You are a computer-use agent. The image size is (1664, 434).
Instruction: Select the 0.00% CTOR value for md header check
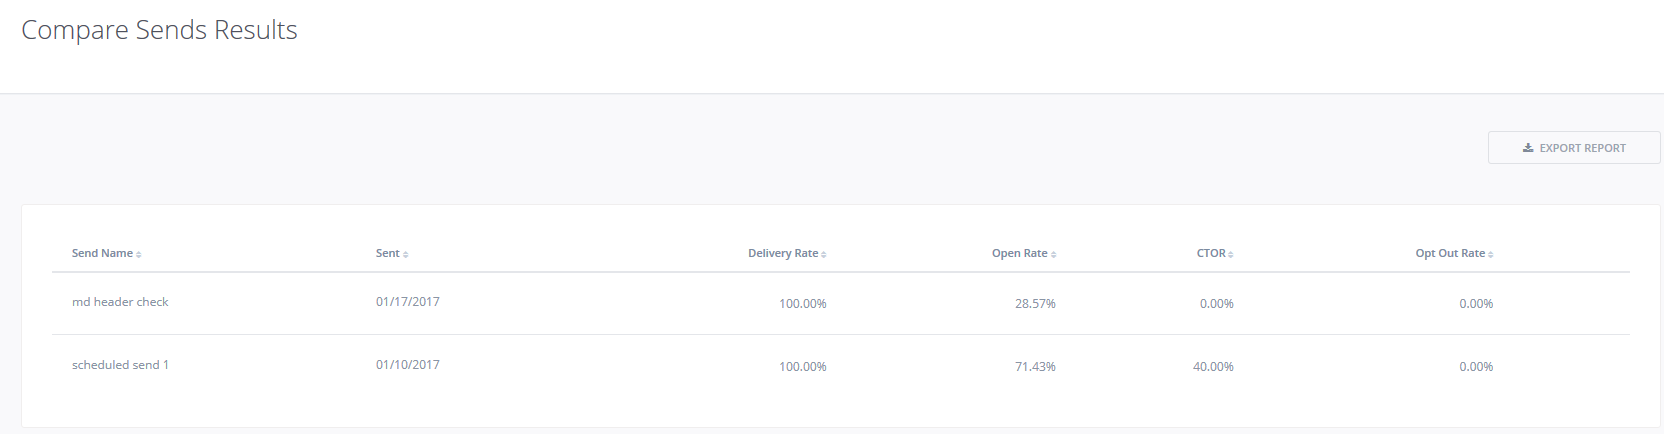coord(1217,304)
